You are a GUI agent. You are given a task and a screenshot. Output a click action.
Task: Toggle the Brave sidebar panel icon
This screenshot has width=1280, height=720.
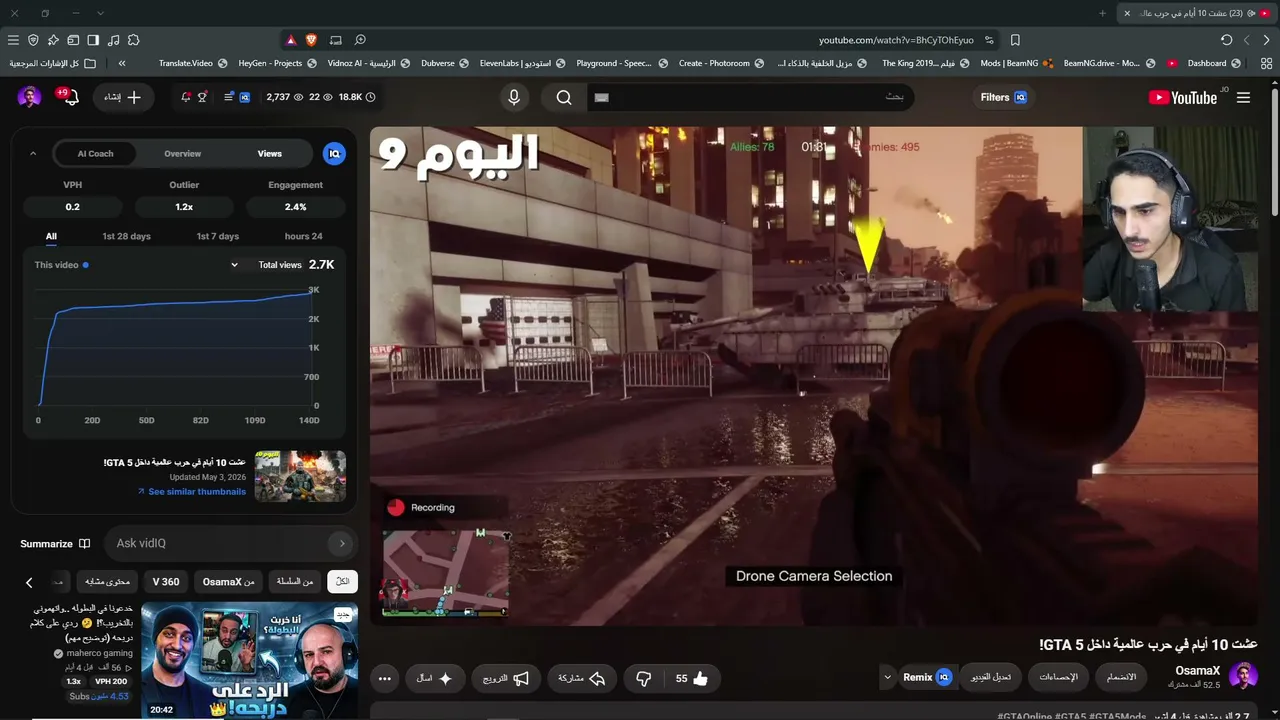[93, 40]
